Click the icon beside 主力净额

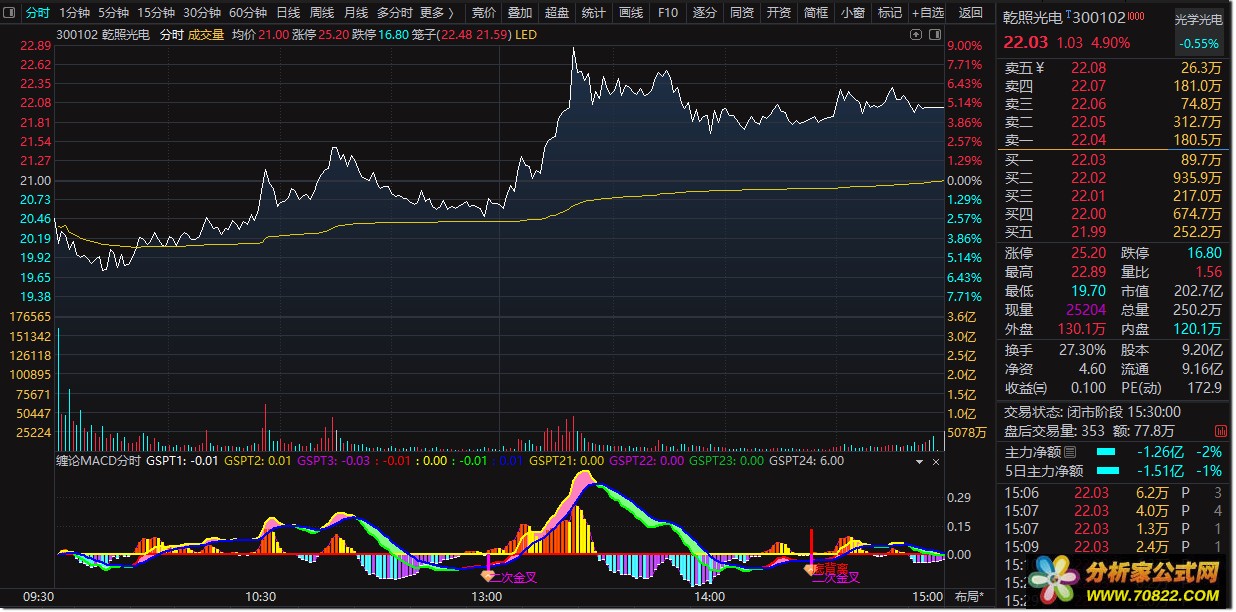tap(1070, 453)
